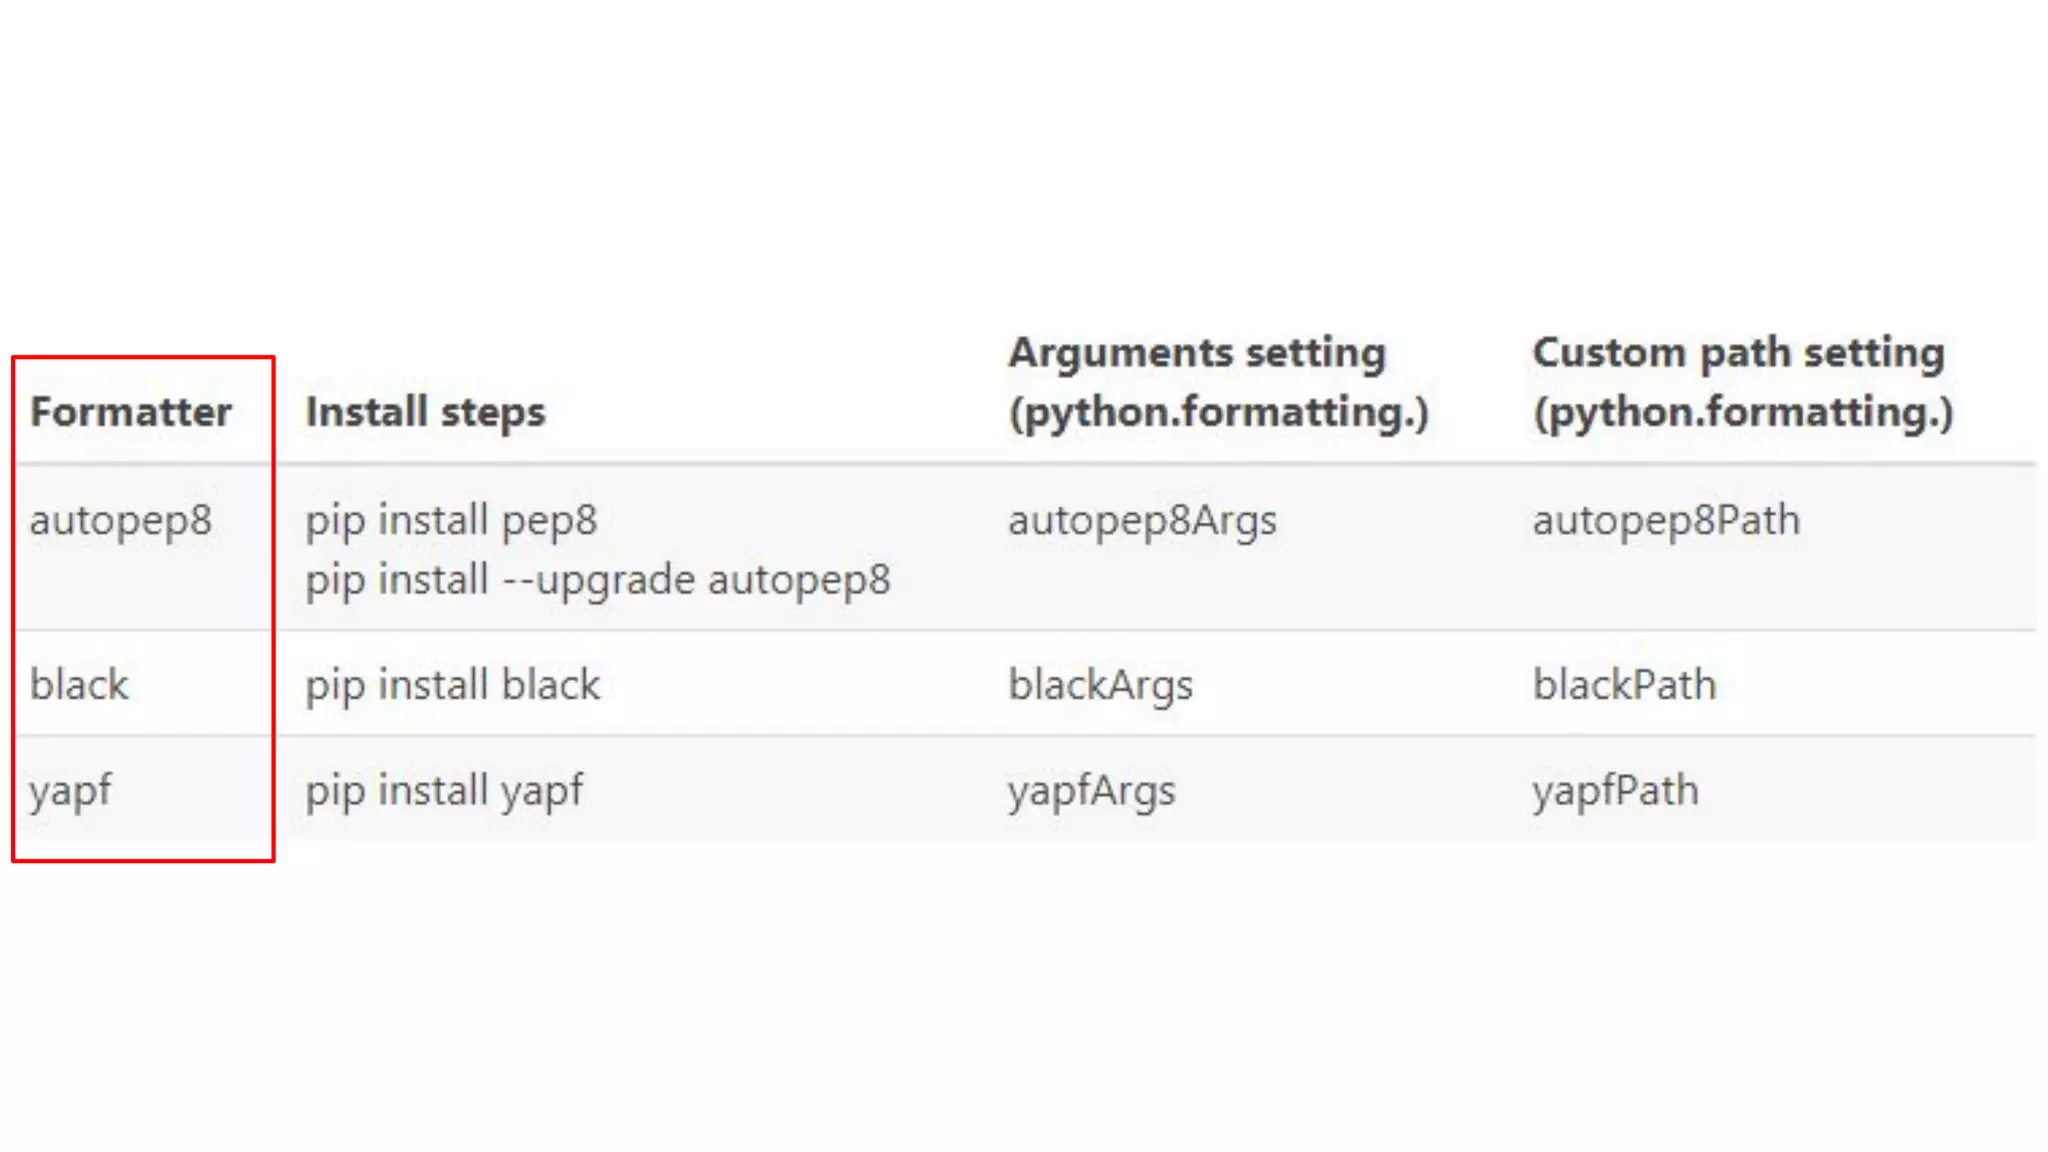
Task: Click '(python.formatting.)' under Arguments setting
Action: pos(1219,413)
